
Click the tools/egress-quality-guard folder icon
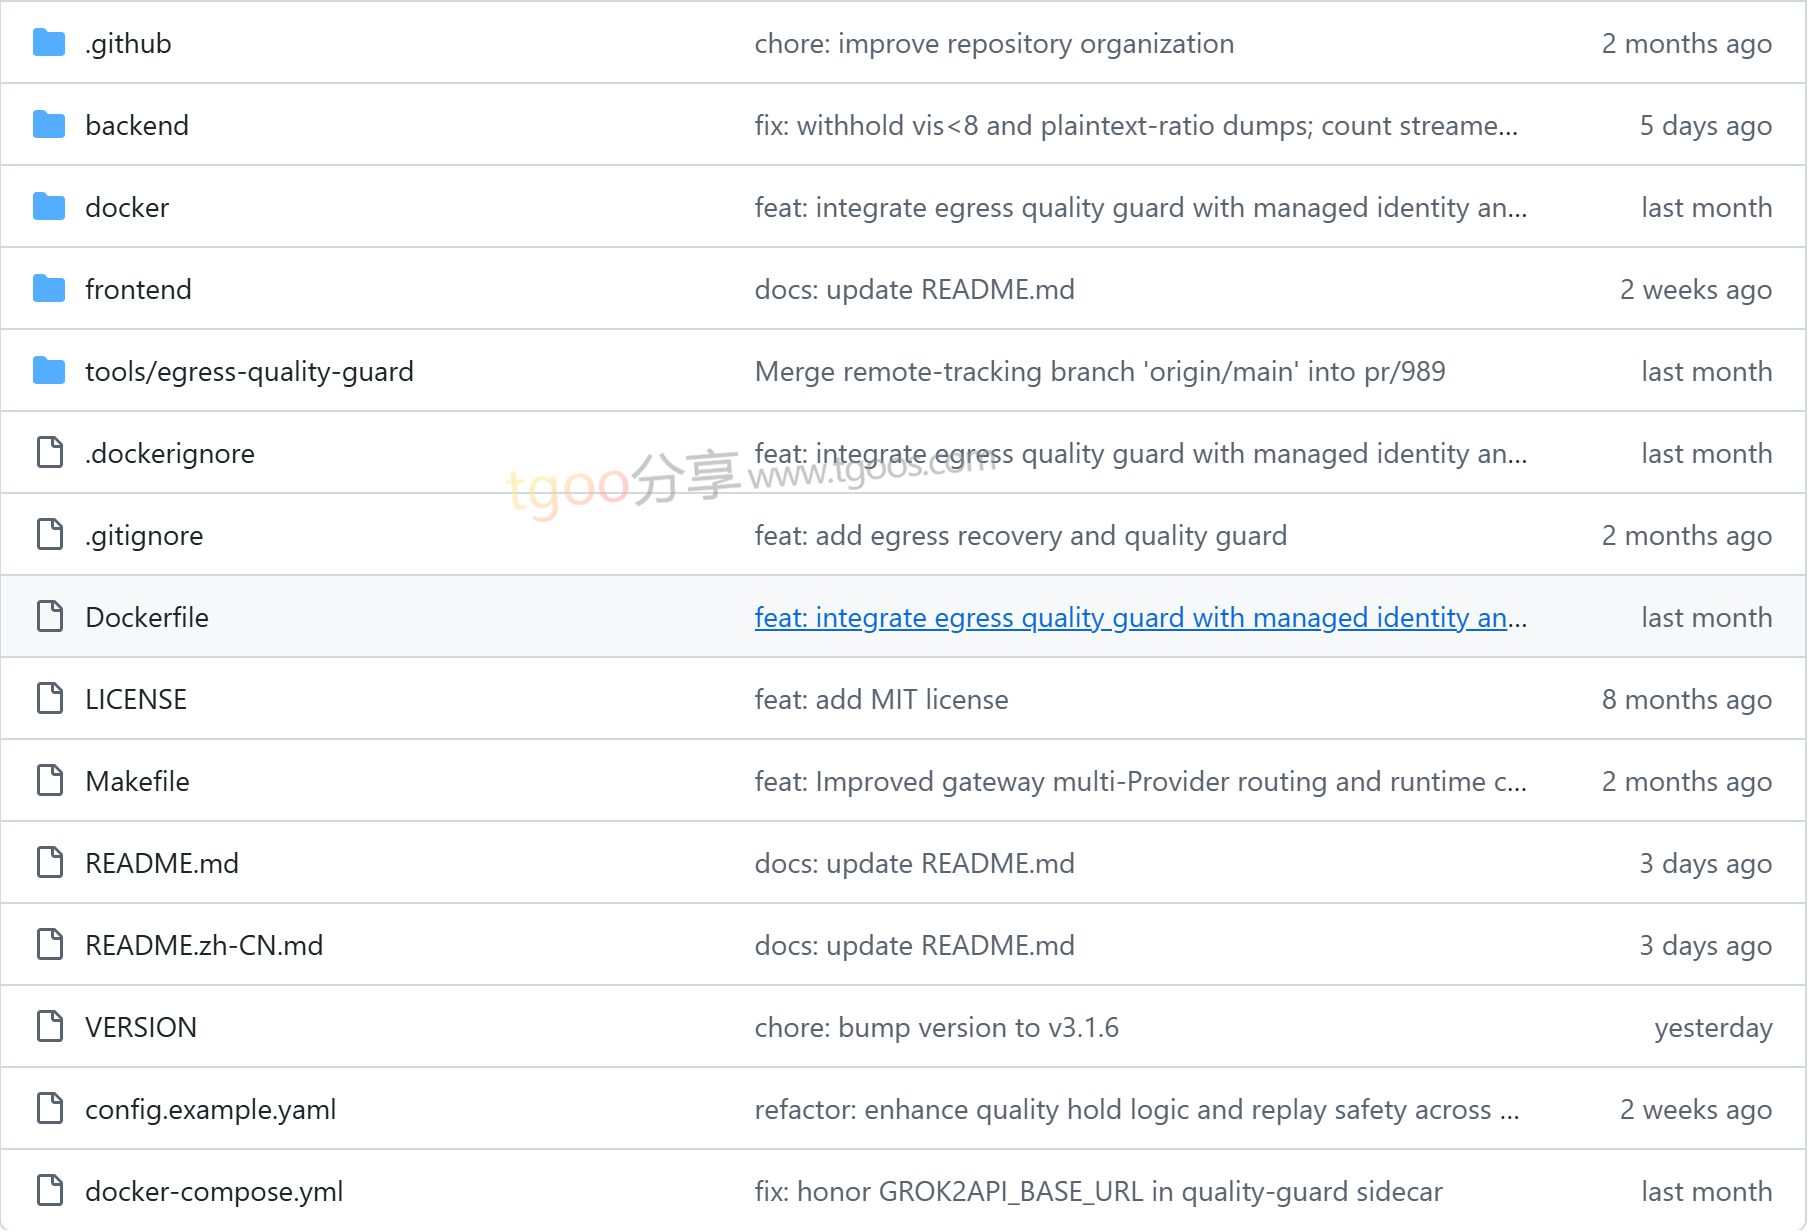tap(49, 371)
